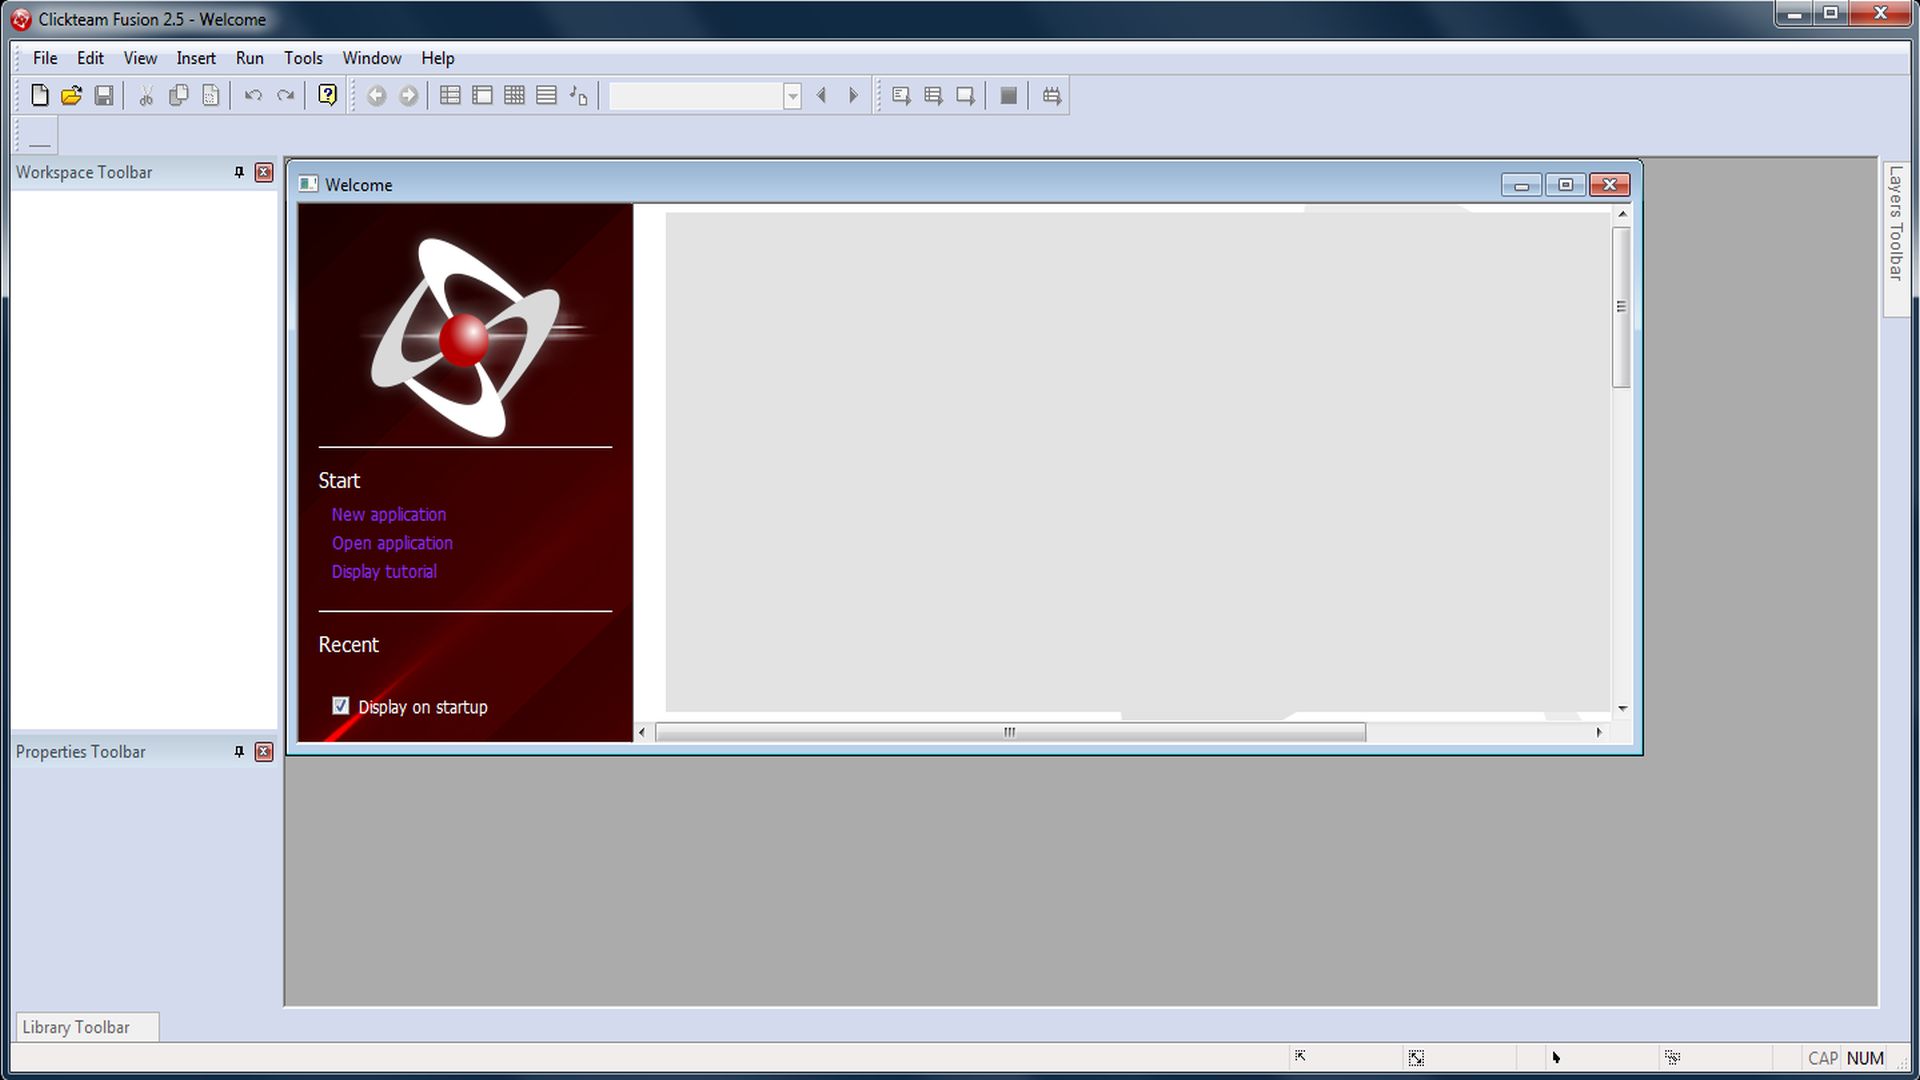1920x1080 pixels.
Task: Pin the Properties Toolbar panel
Action: 238,752
